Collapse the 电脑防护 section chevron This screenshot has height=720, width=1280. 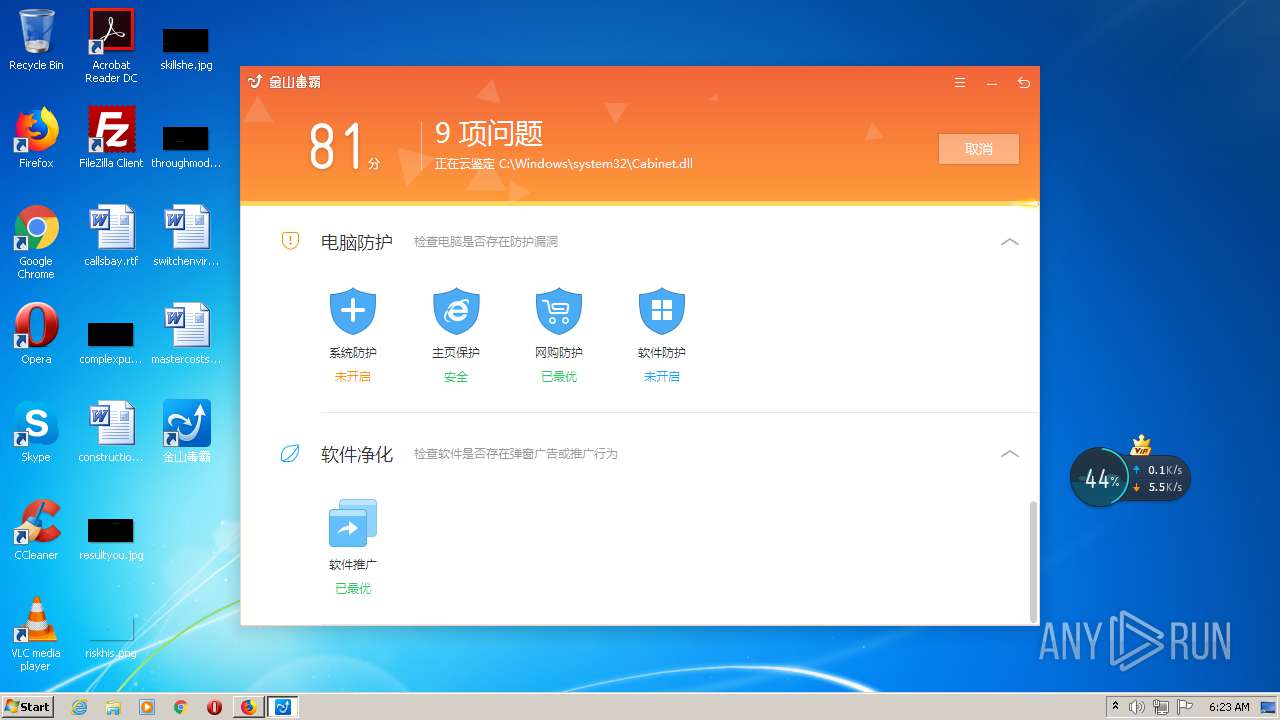click(1010, 242)
